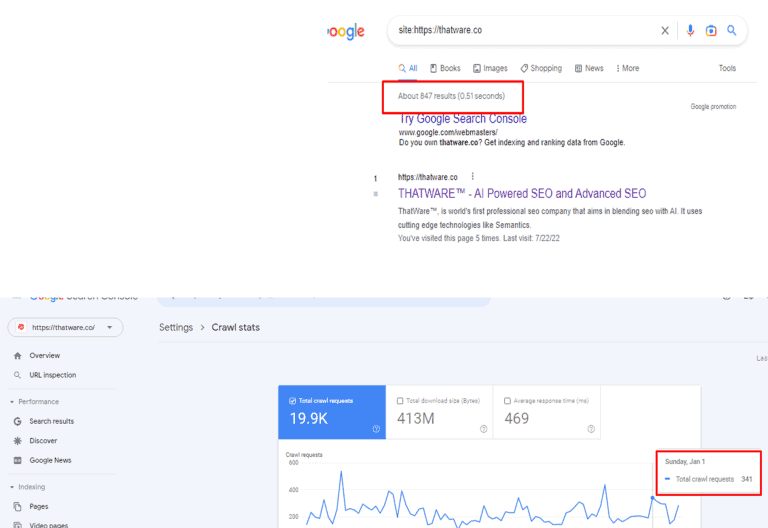The image size is (768, 528).
Task: Open help icon on Total download size card
Action: pyautogui.click(x=483, y=429)
